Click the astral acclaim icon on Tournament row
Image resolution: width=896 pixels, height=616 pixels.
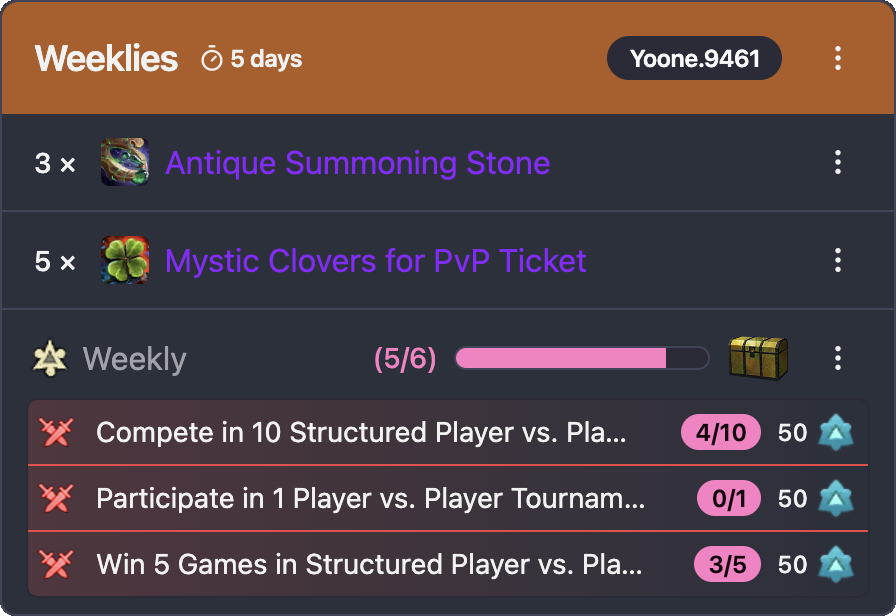pyautogui.click(x=835, y=498)
